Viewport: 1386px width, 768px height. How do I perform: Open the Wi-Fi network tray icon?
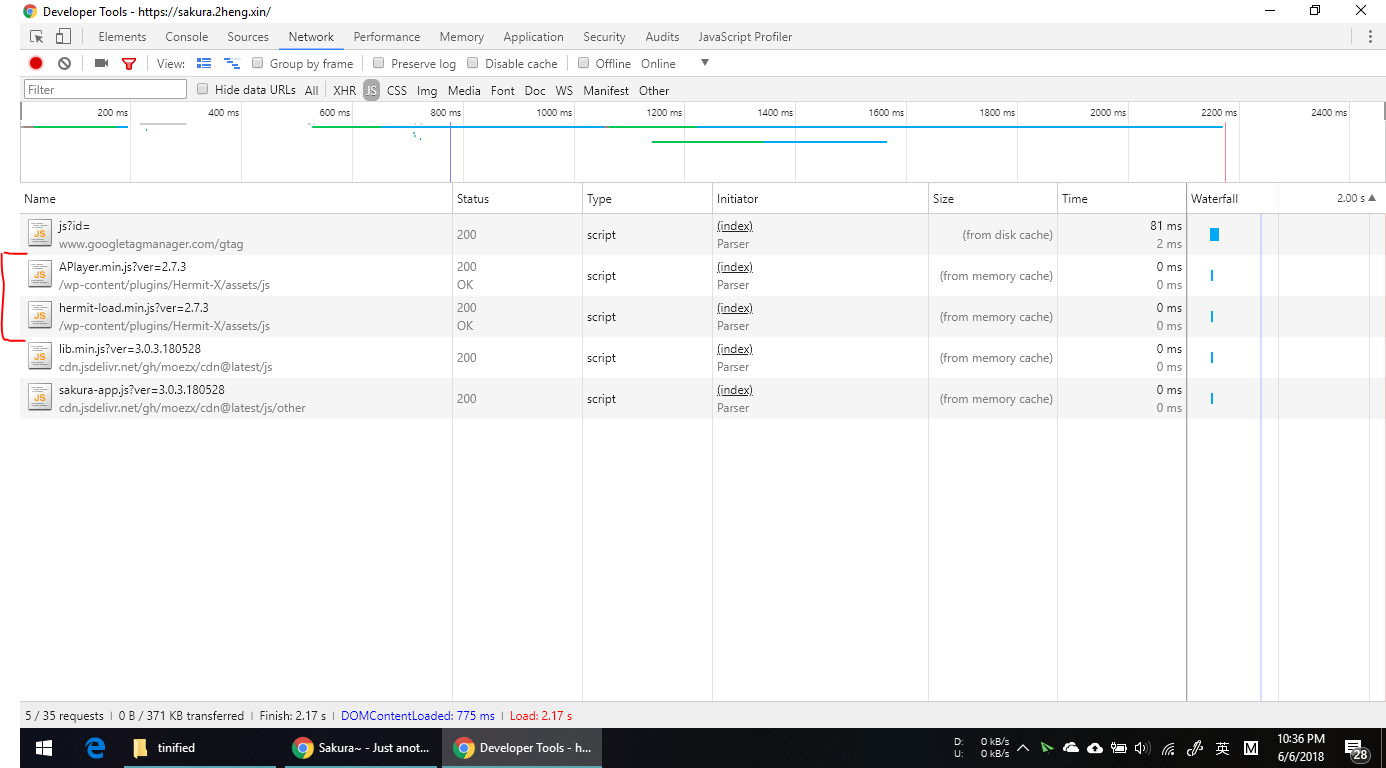1168,748
